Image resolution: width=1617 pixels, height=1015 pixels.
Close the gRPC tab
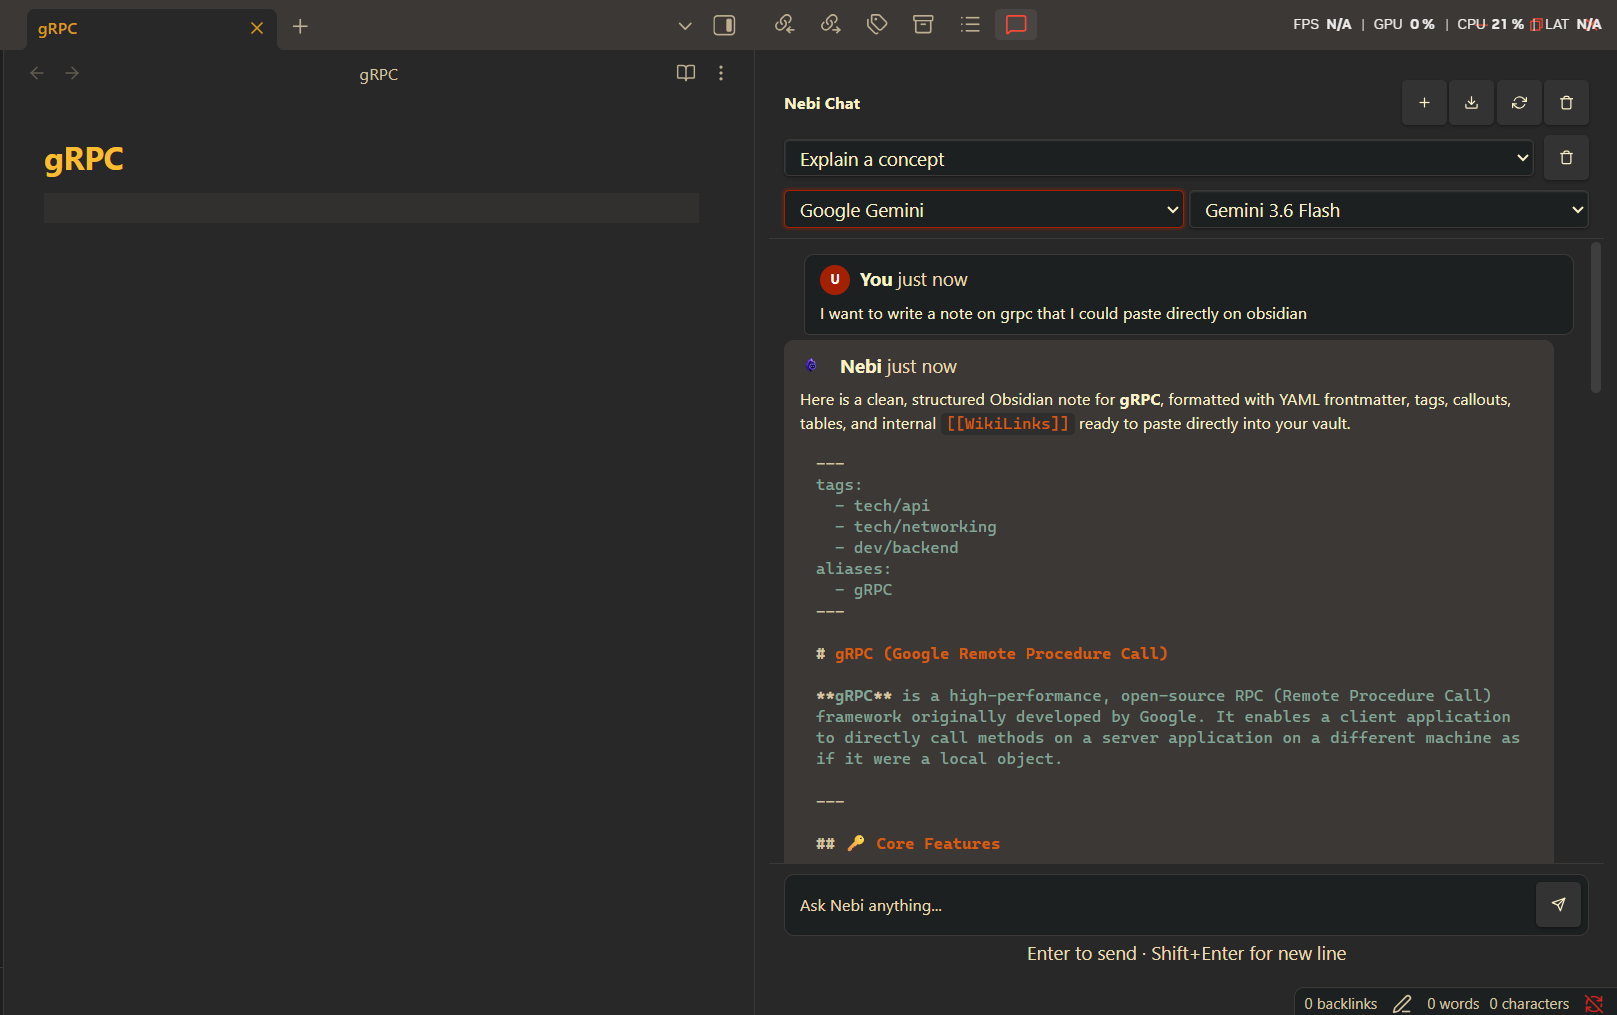pos(257,28)
